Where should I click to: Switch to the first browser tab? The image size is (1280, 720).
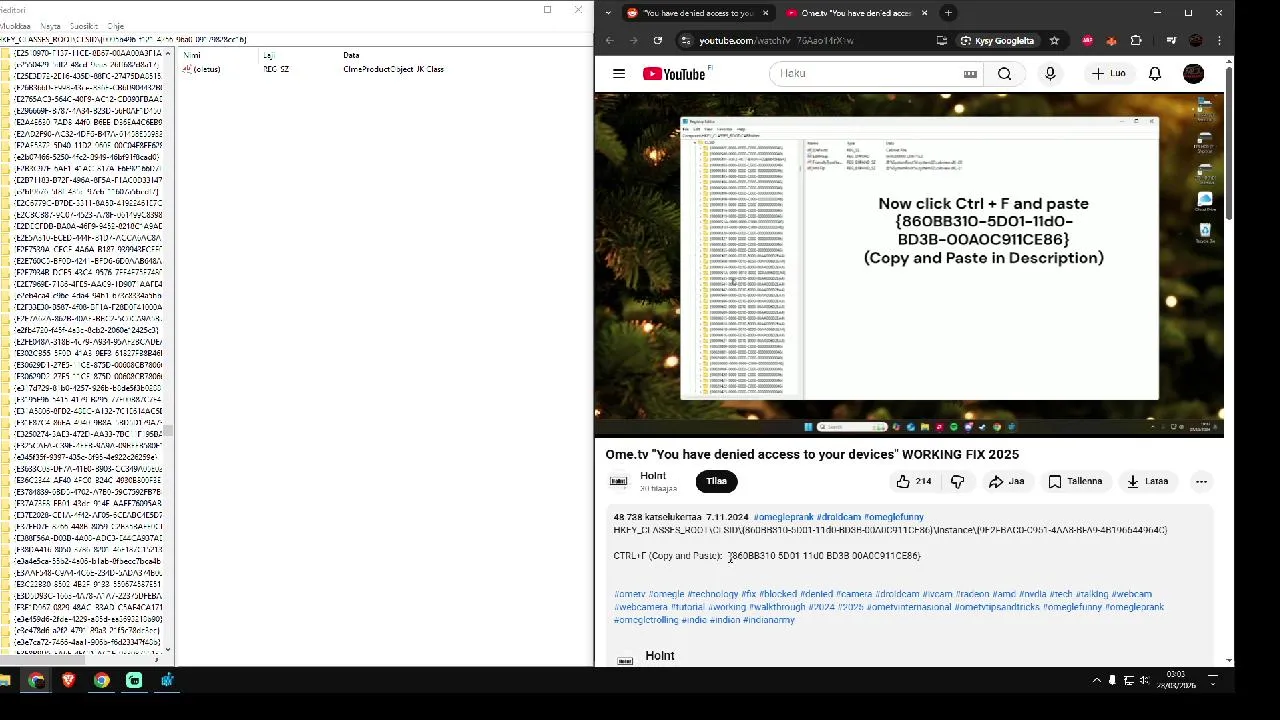point(697,13)
